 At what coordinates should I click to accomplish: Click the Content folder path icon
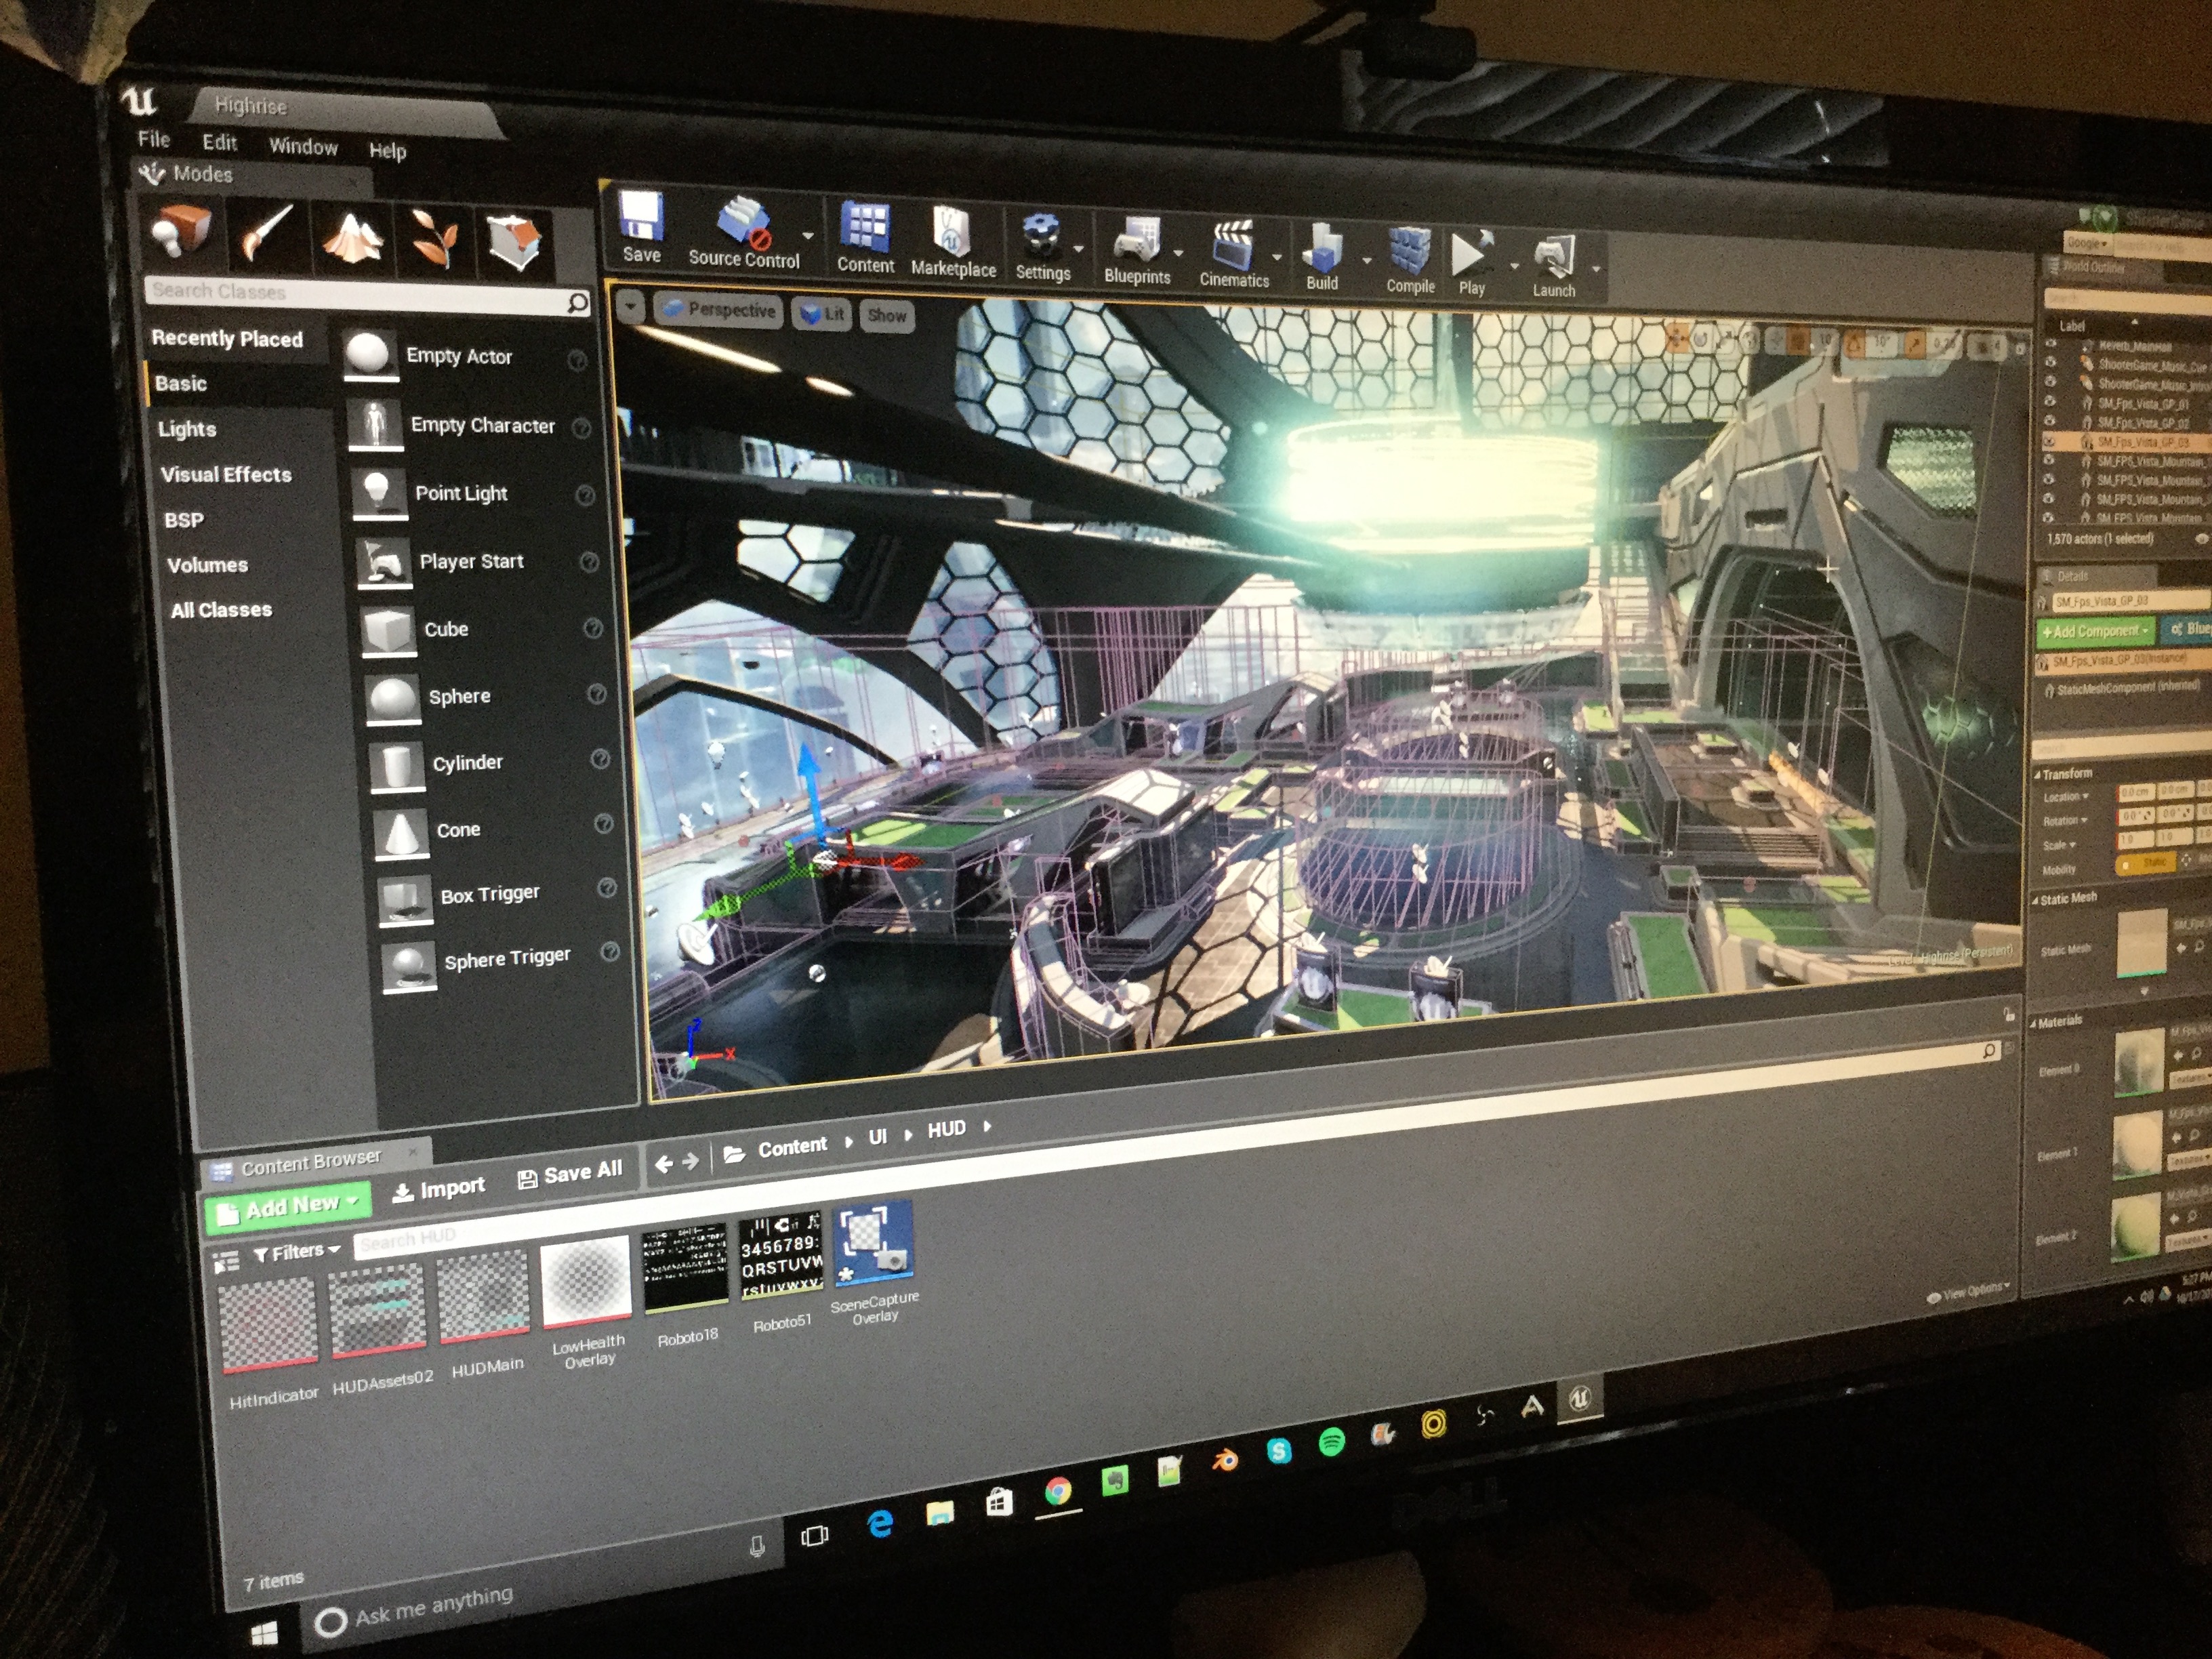(734, 1154)
